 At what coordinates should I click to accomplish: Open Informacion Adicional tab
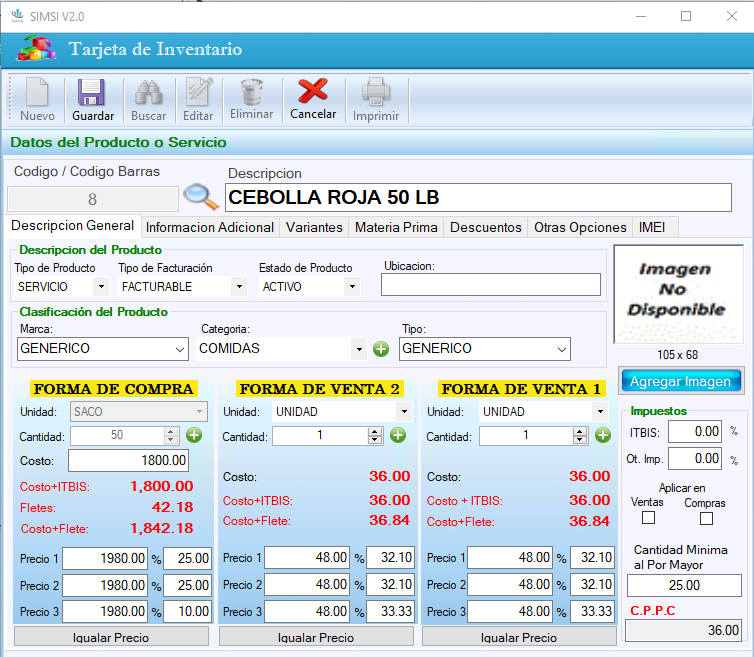210,227
